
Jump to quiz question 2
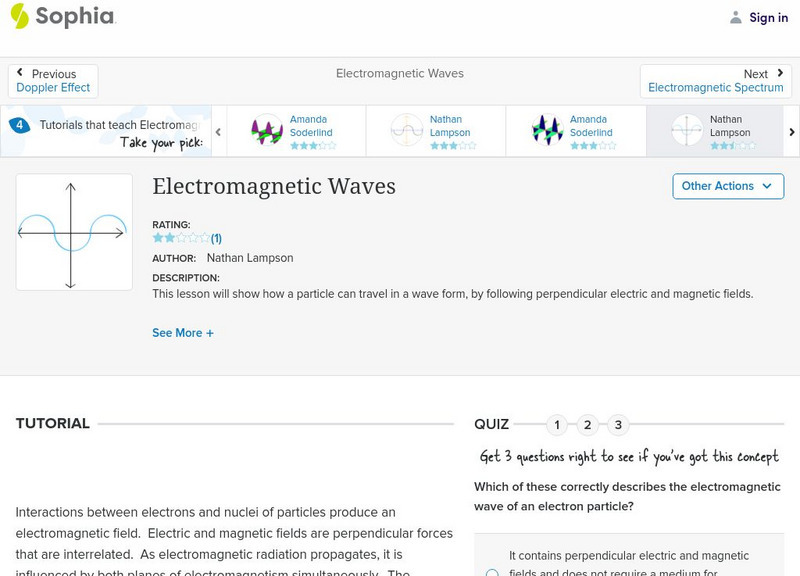[x=588, y=425]
